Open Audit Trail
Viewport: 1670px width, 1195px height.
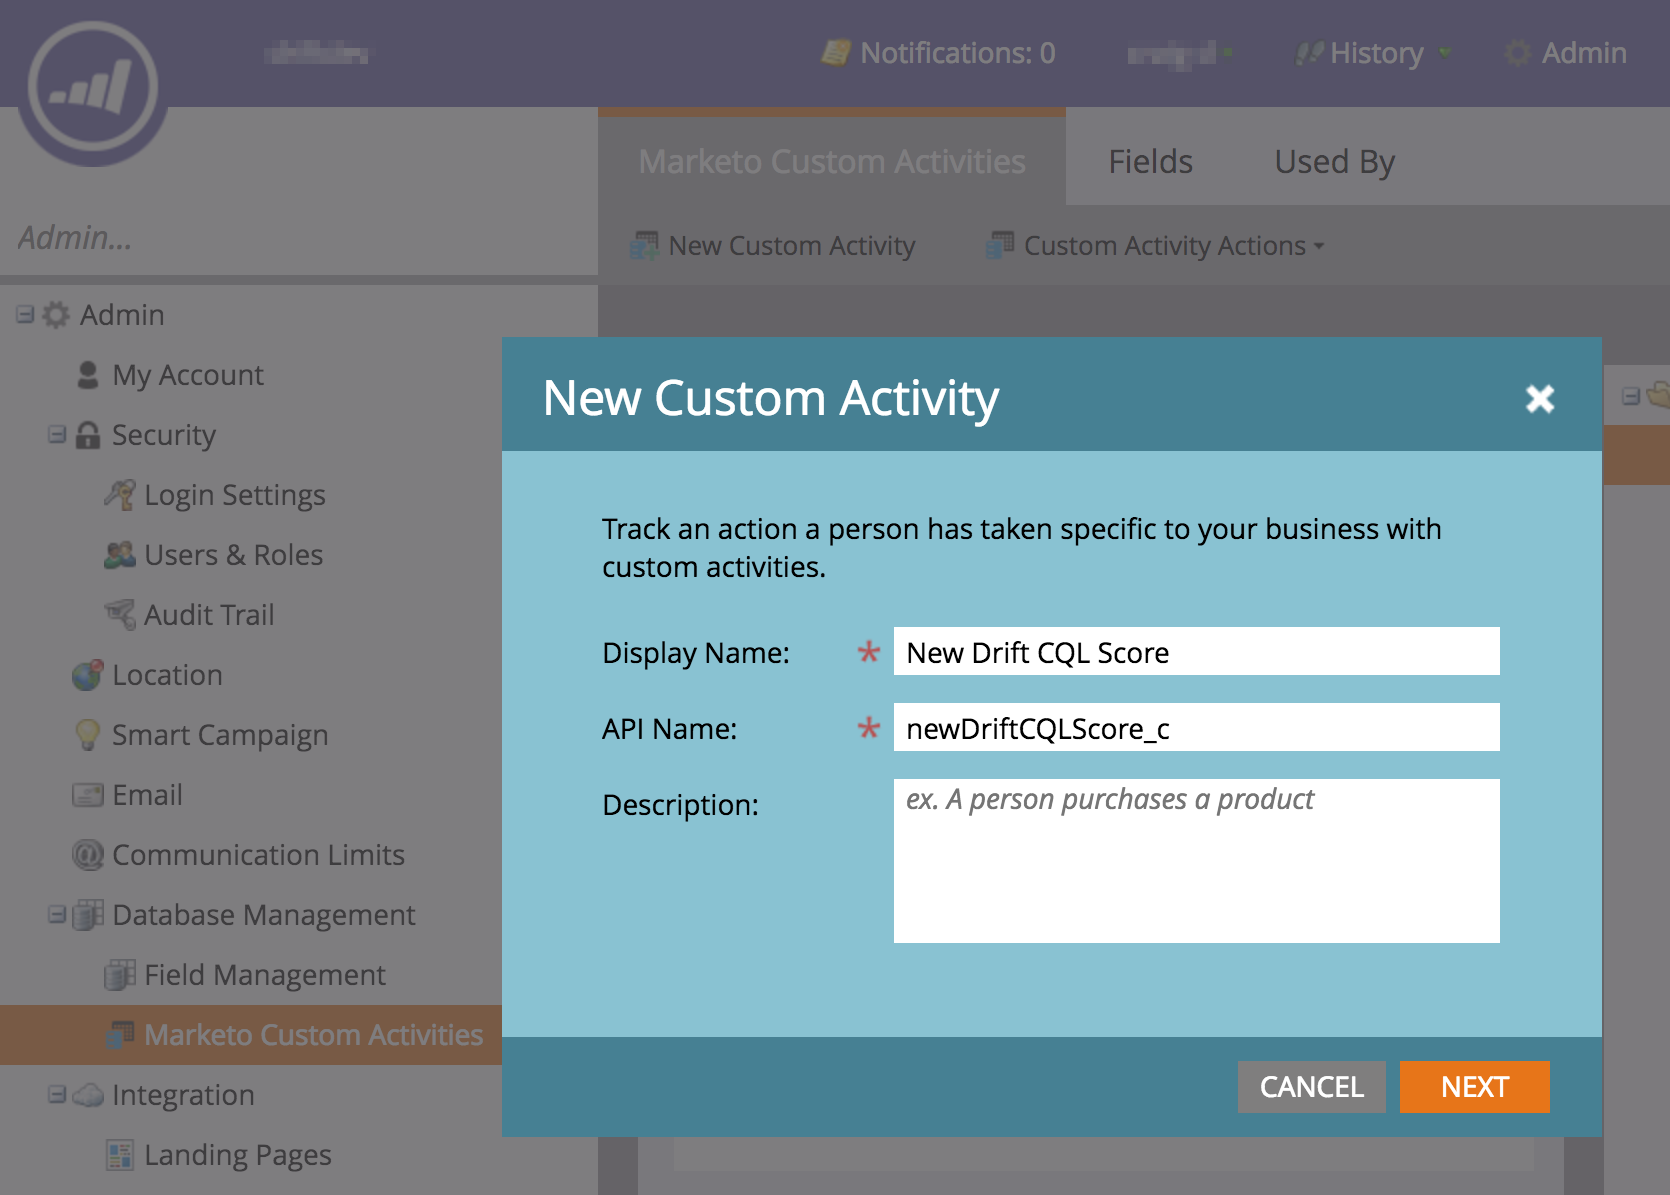(x=209, y=615)
